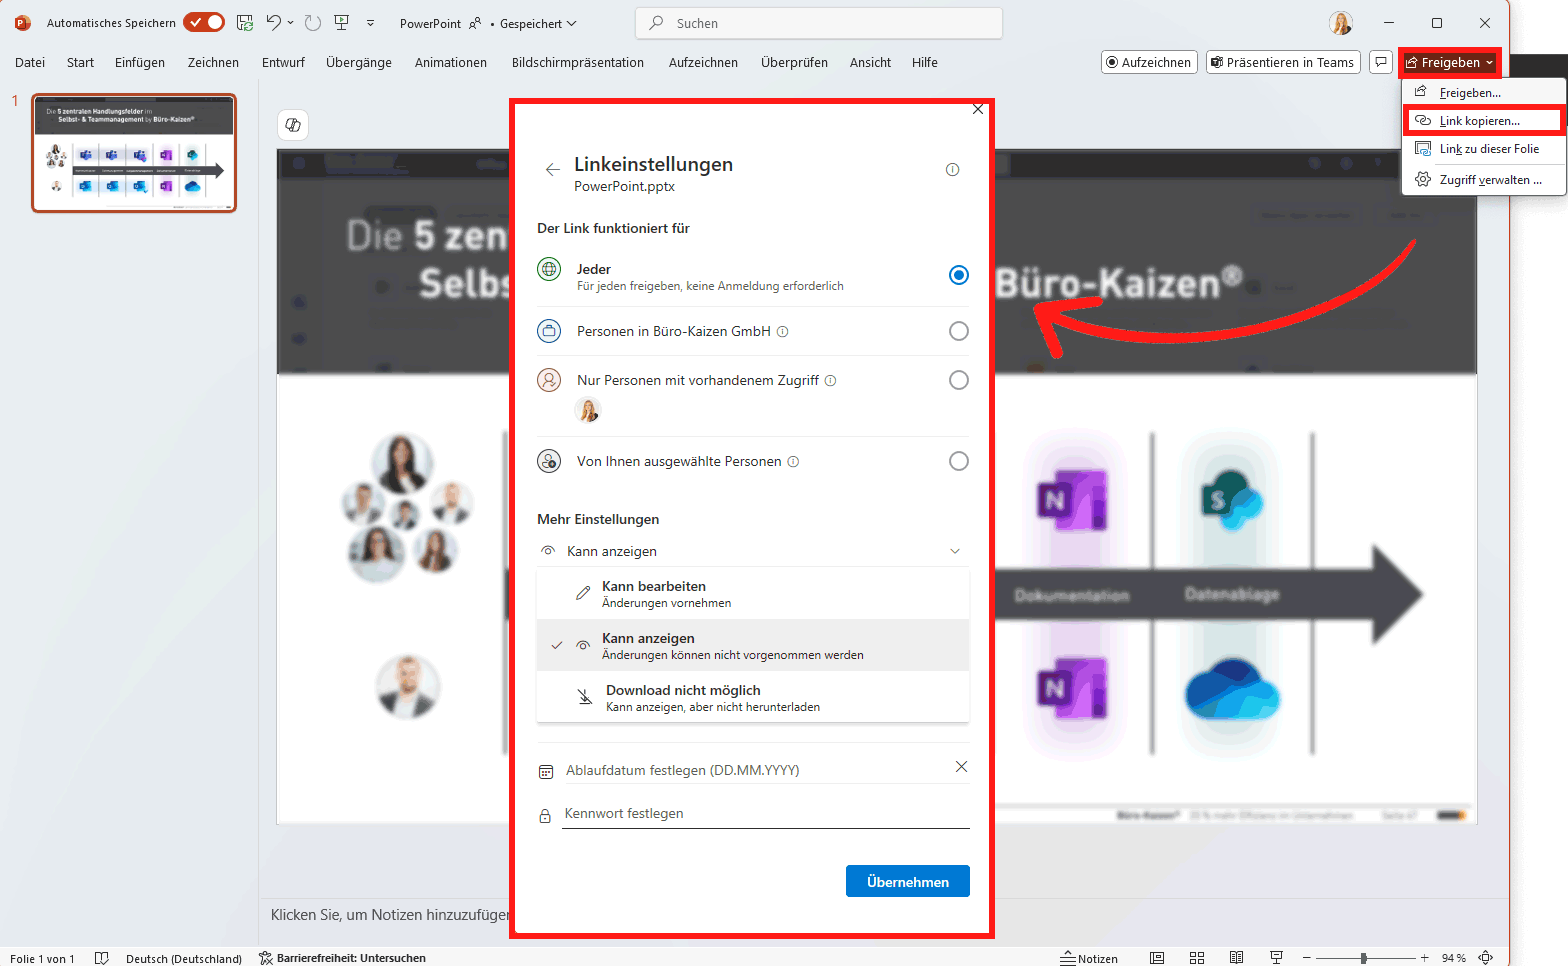
Task: Choose Freigeben... from share menu
Action: click(x=1484, y=92)
